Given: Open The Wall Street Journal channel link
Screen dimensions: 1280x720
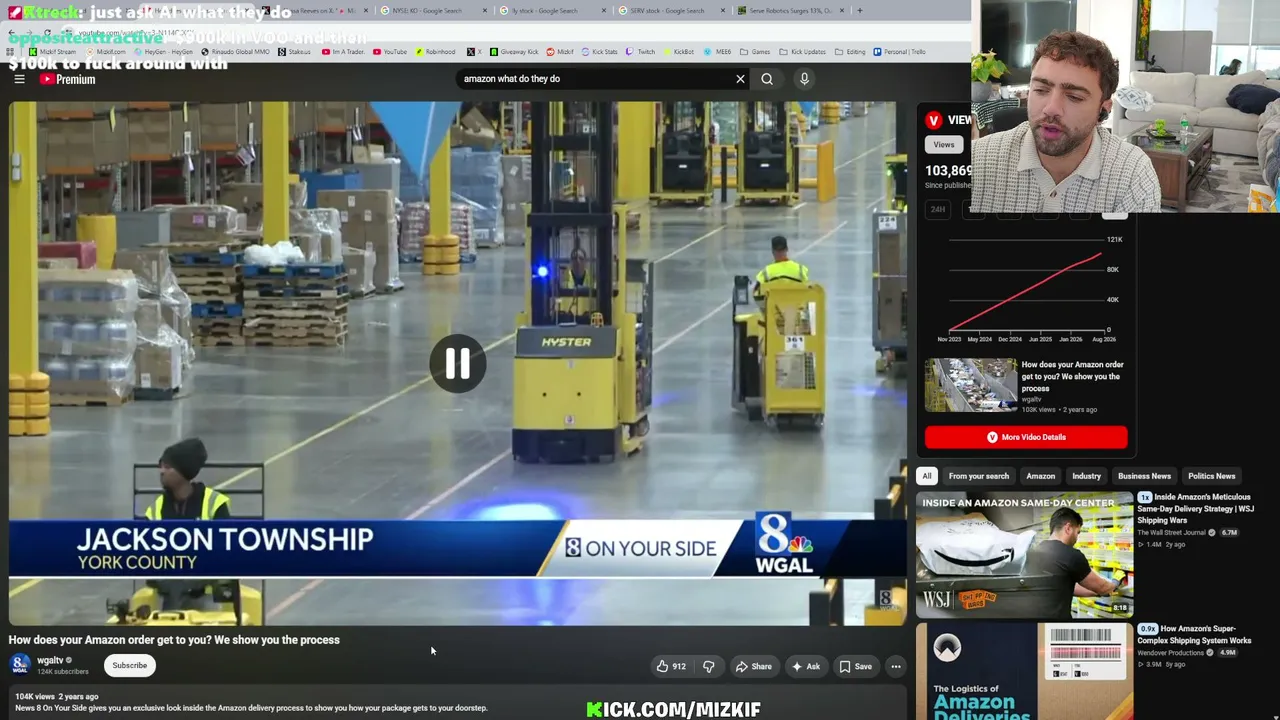Looking at the screenshot, I should [1173, 533].
